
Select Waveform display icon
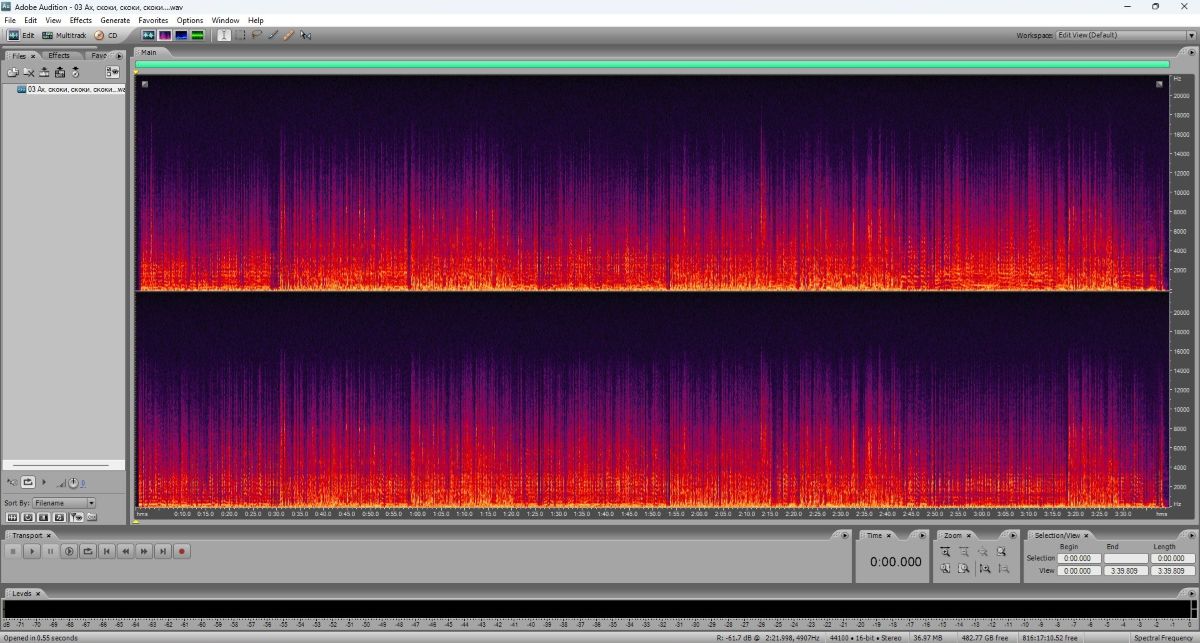pyautogui.click(x=148, y=35)
